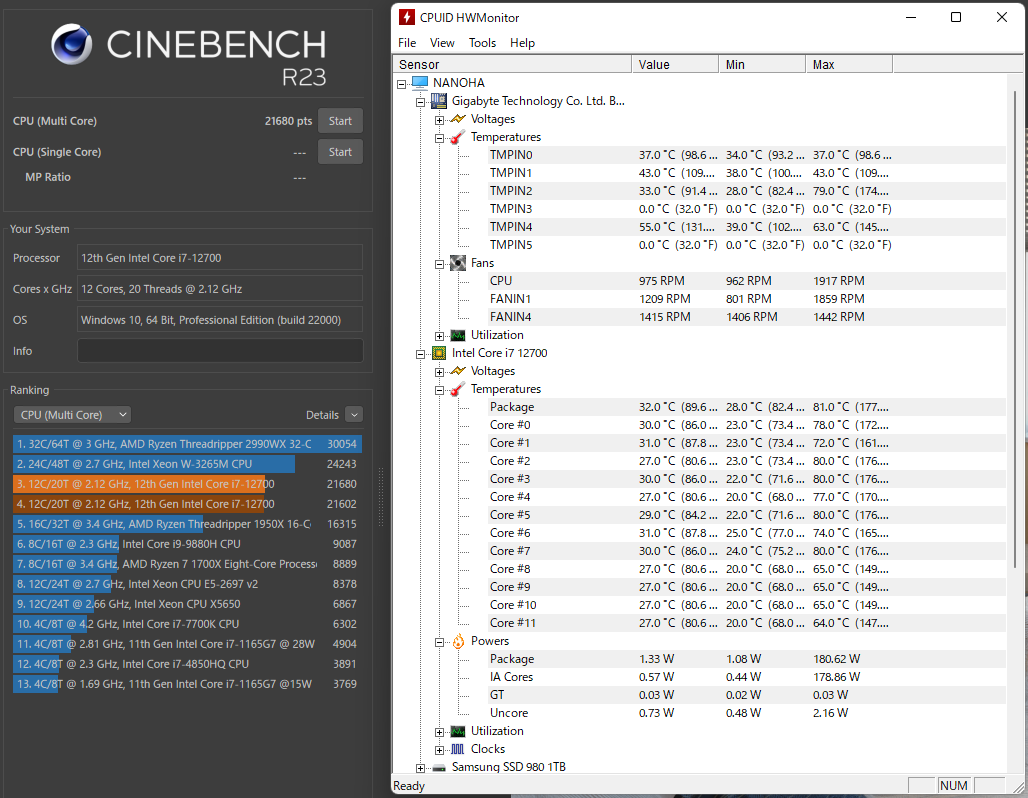Click the Fans icon
Viewport: 1028px width, 798px height.
click(x=458, y=263)
